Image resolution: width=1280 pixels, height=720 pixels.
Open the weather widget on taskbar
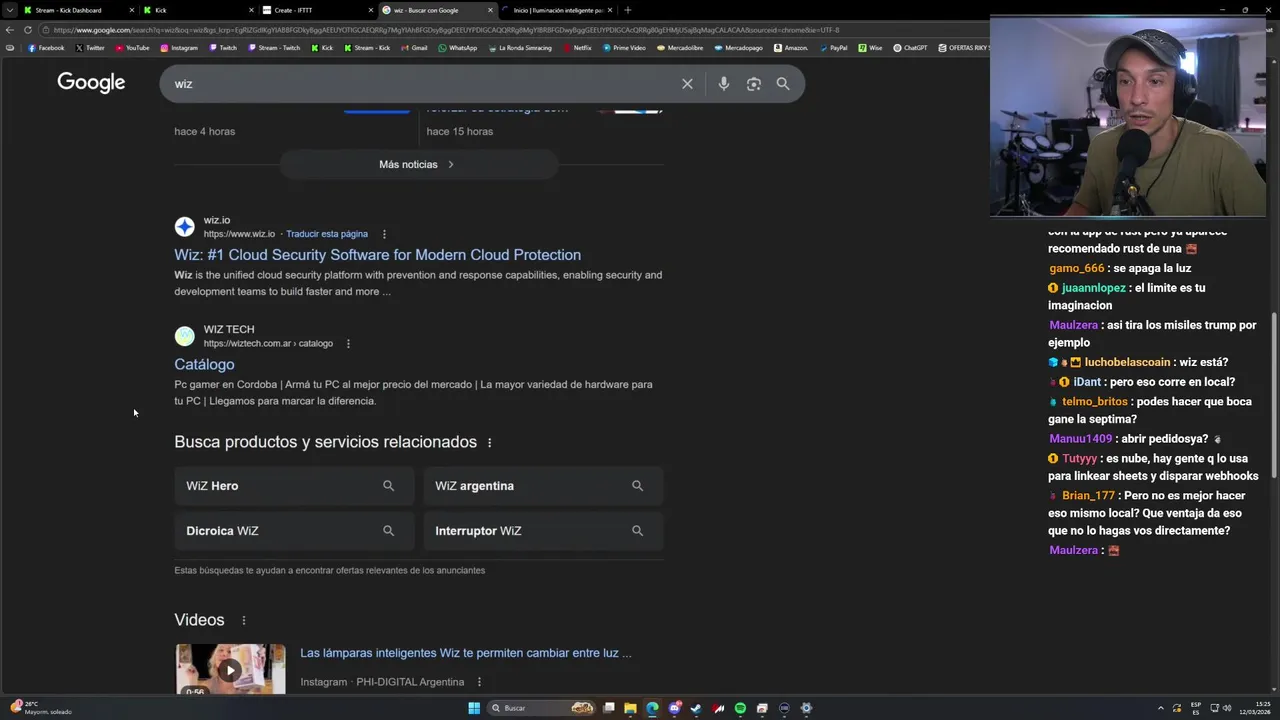click(42, 708)
